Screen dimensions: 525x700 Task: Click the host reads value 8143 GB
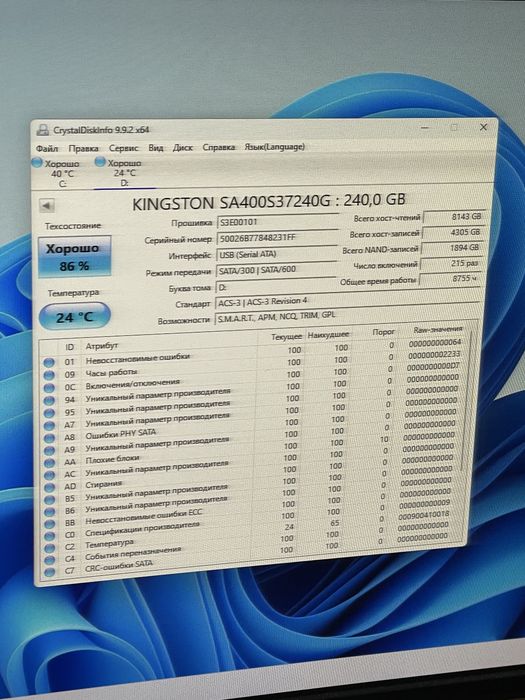(x=454, y=217)
